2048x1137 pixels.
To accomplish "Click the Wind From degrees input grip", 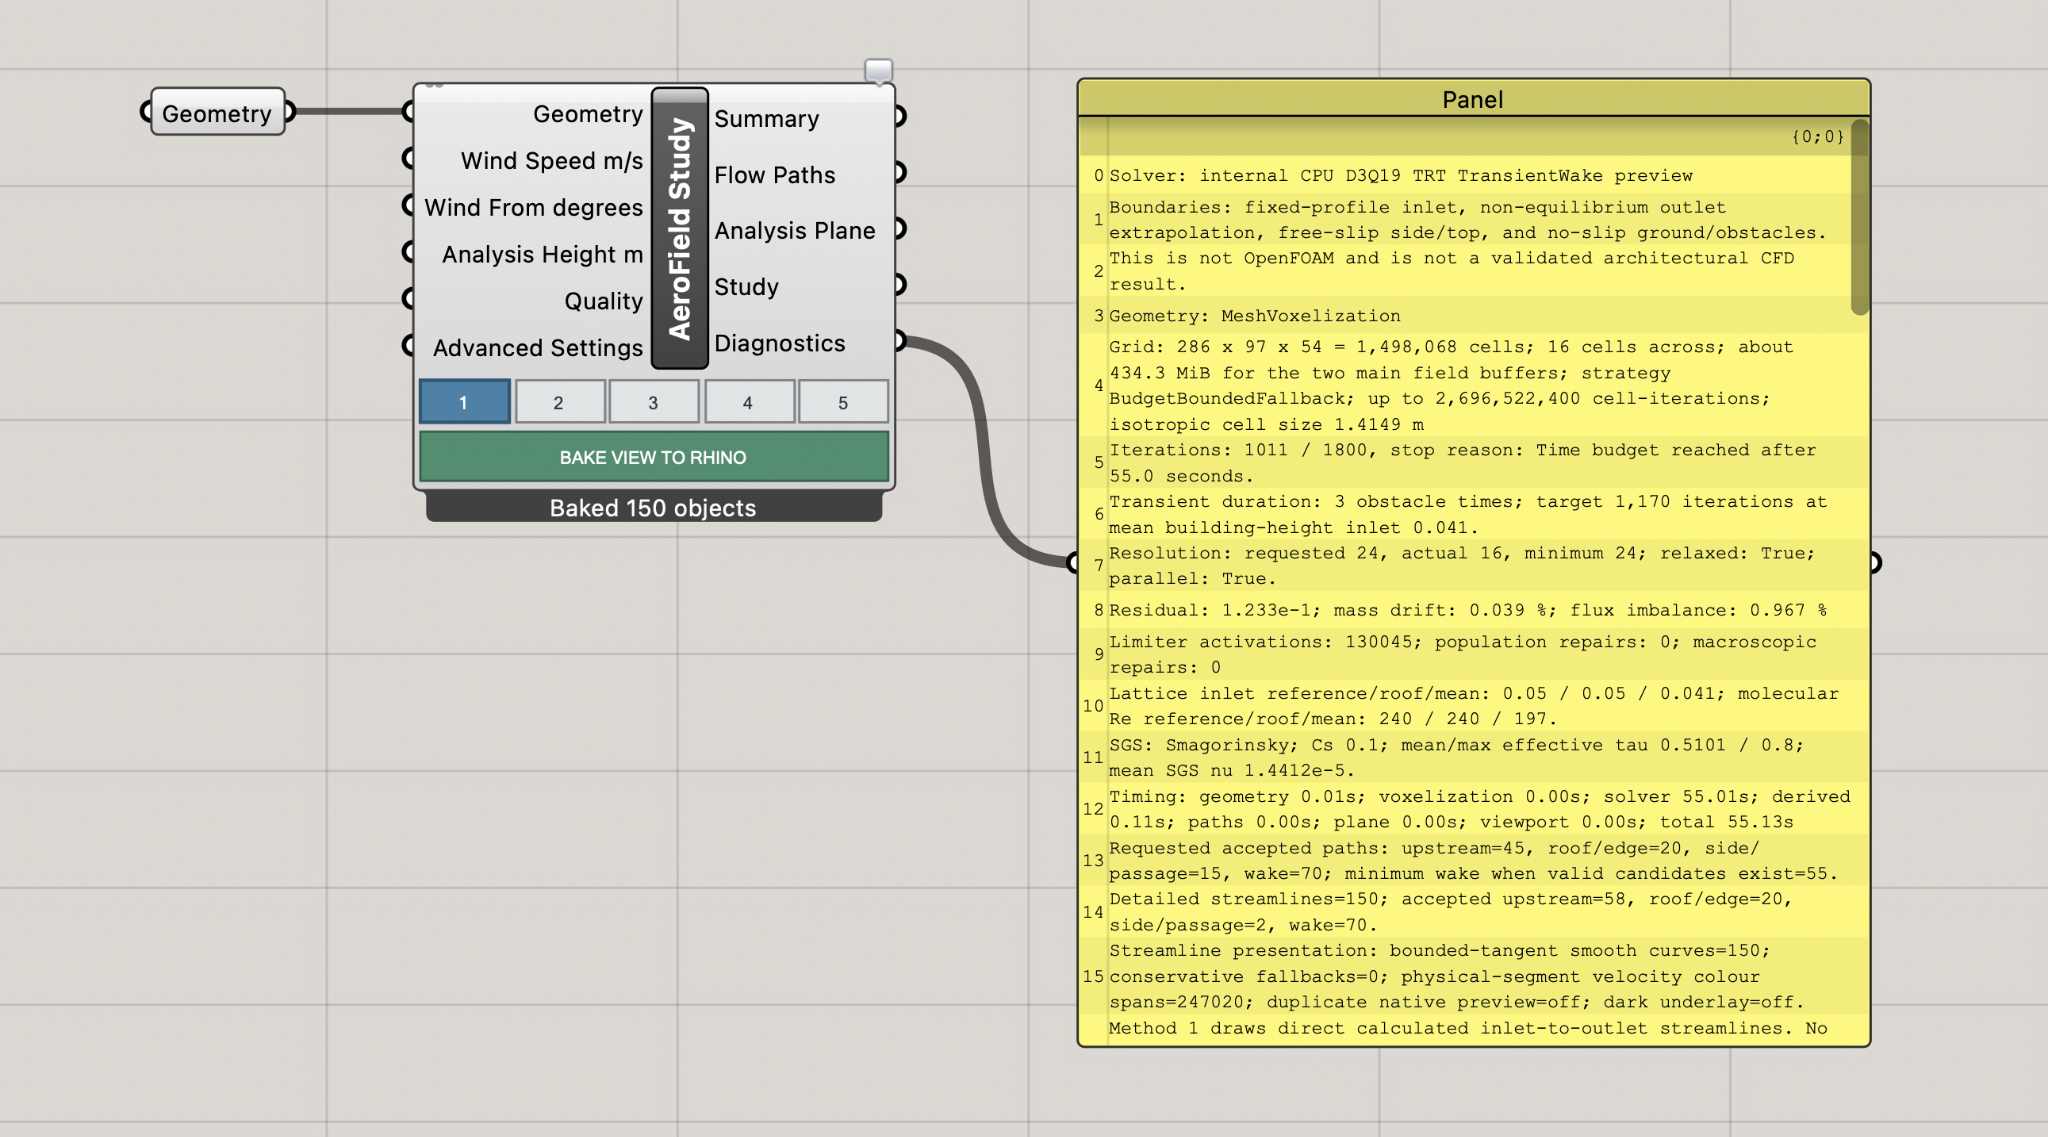I will pyautogui.click(x=408, y=205).
